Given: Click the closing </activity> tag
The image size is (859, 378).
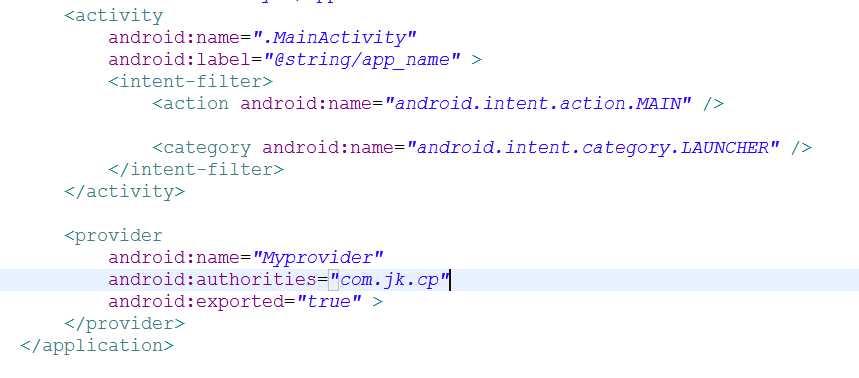Looking at the screenshot, I should tap(124, 191).
